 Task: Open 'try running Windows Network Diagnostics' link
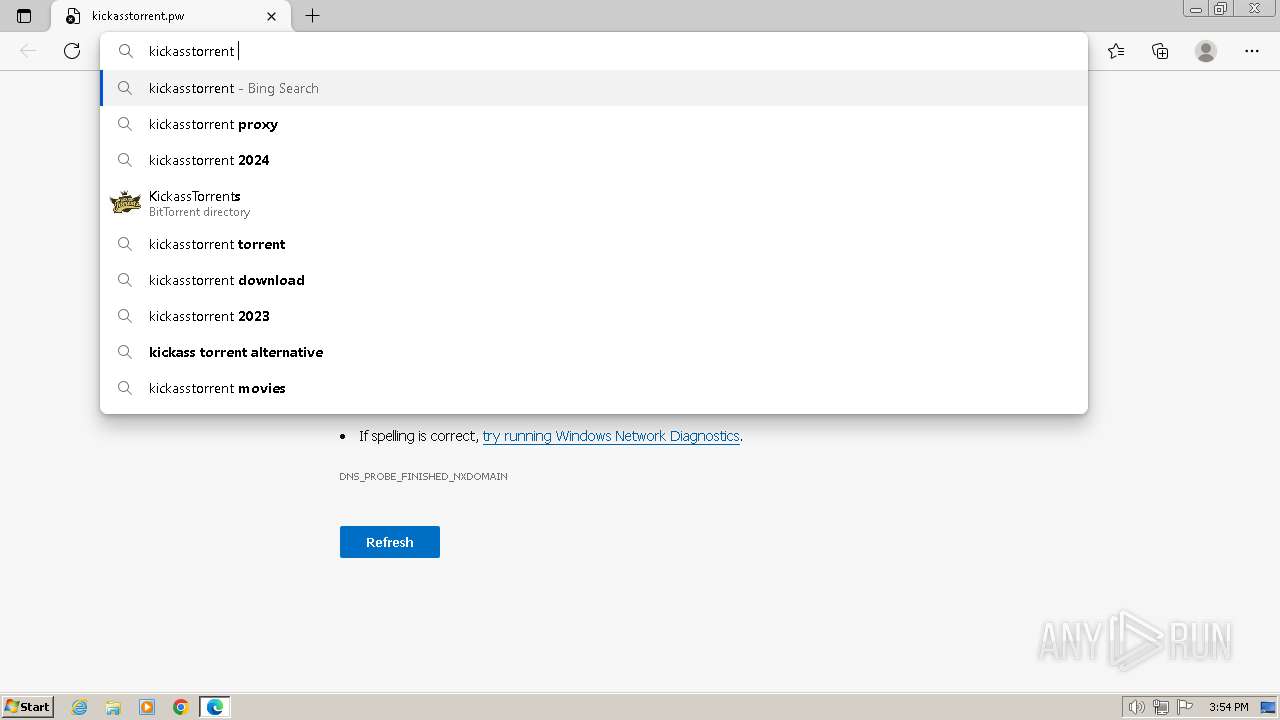611,436
